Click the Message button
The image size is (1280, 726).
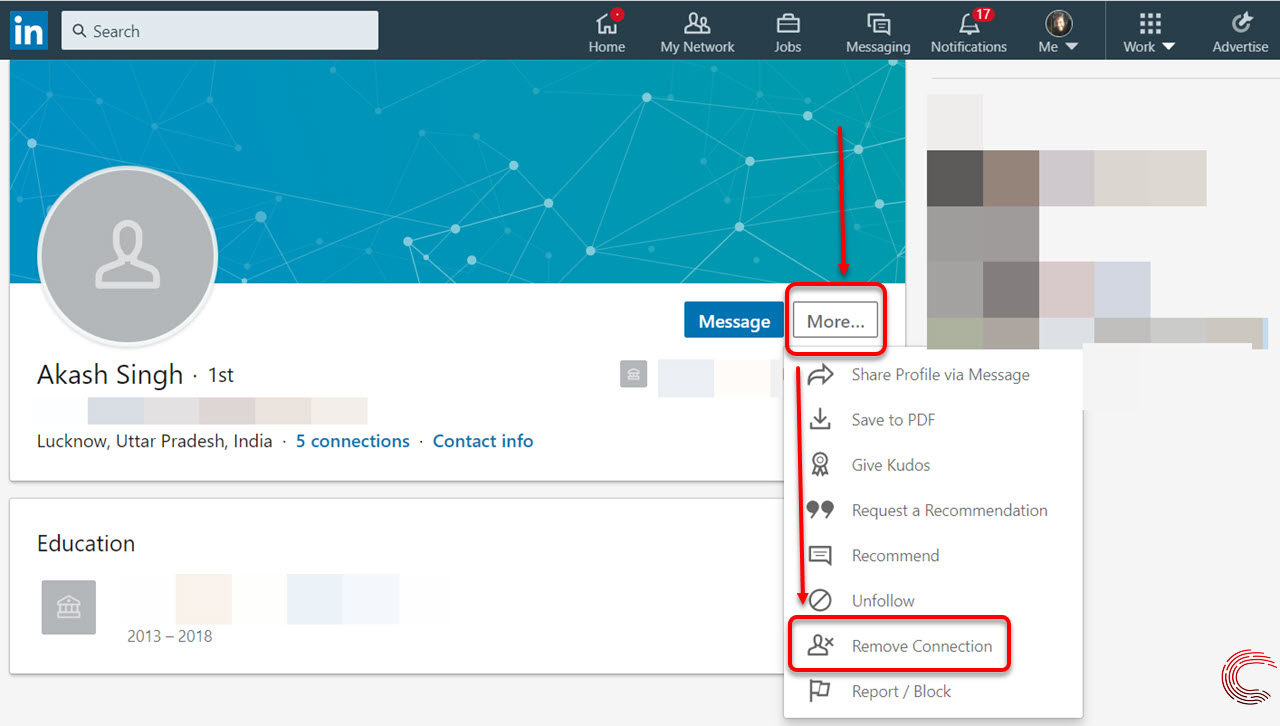(733, 320)
